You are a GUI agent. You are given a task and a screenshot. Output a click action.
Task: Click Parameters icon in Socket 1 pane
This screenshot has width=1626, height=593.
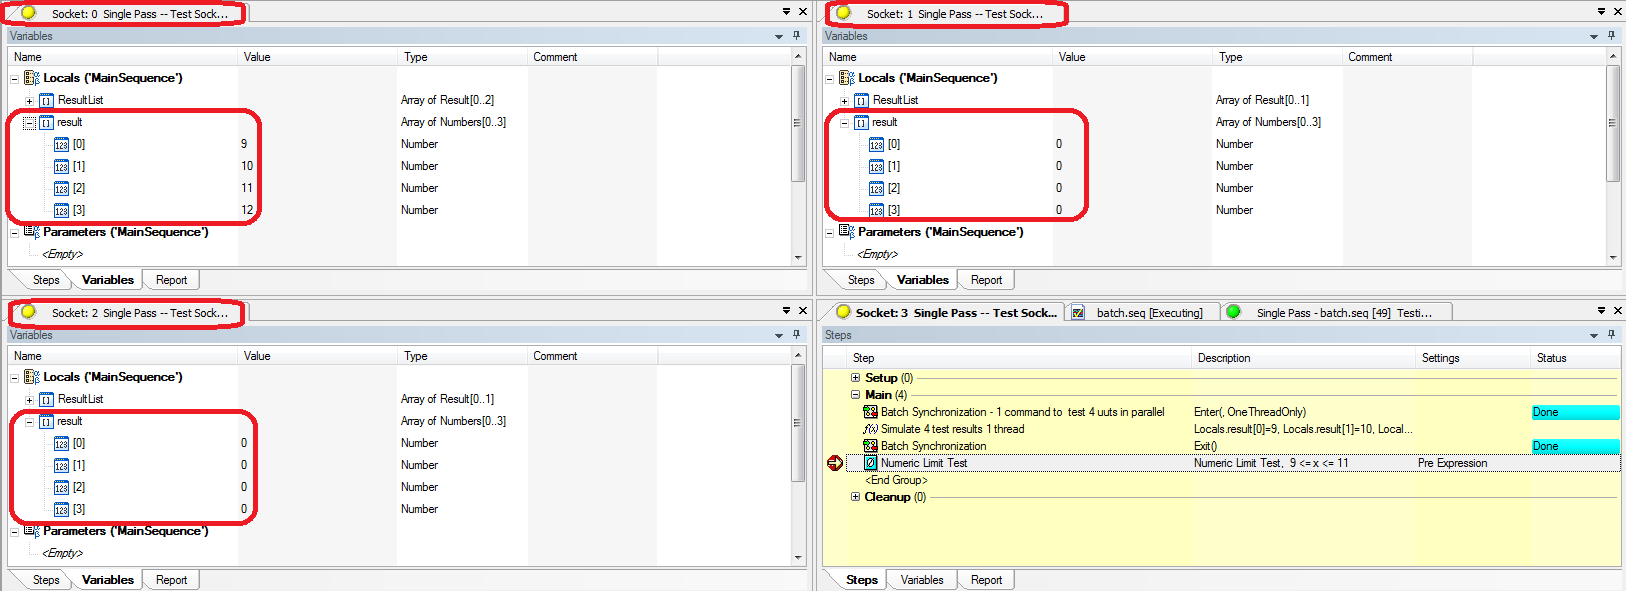click(846, 232)
